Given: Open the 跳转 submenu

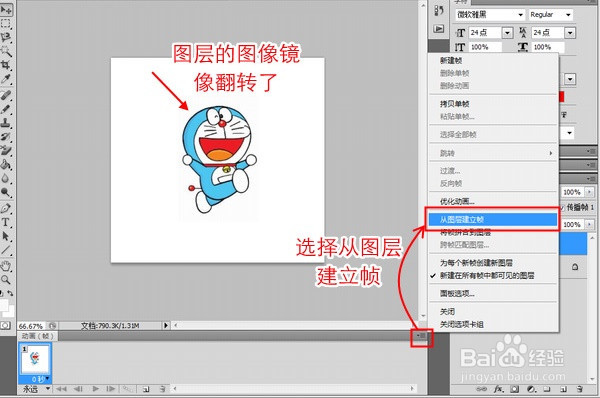Looking at the screenshot, I should [493, 153].
